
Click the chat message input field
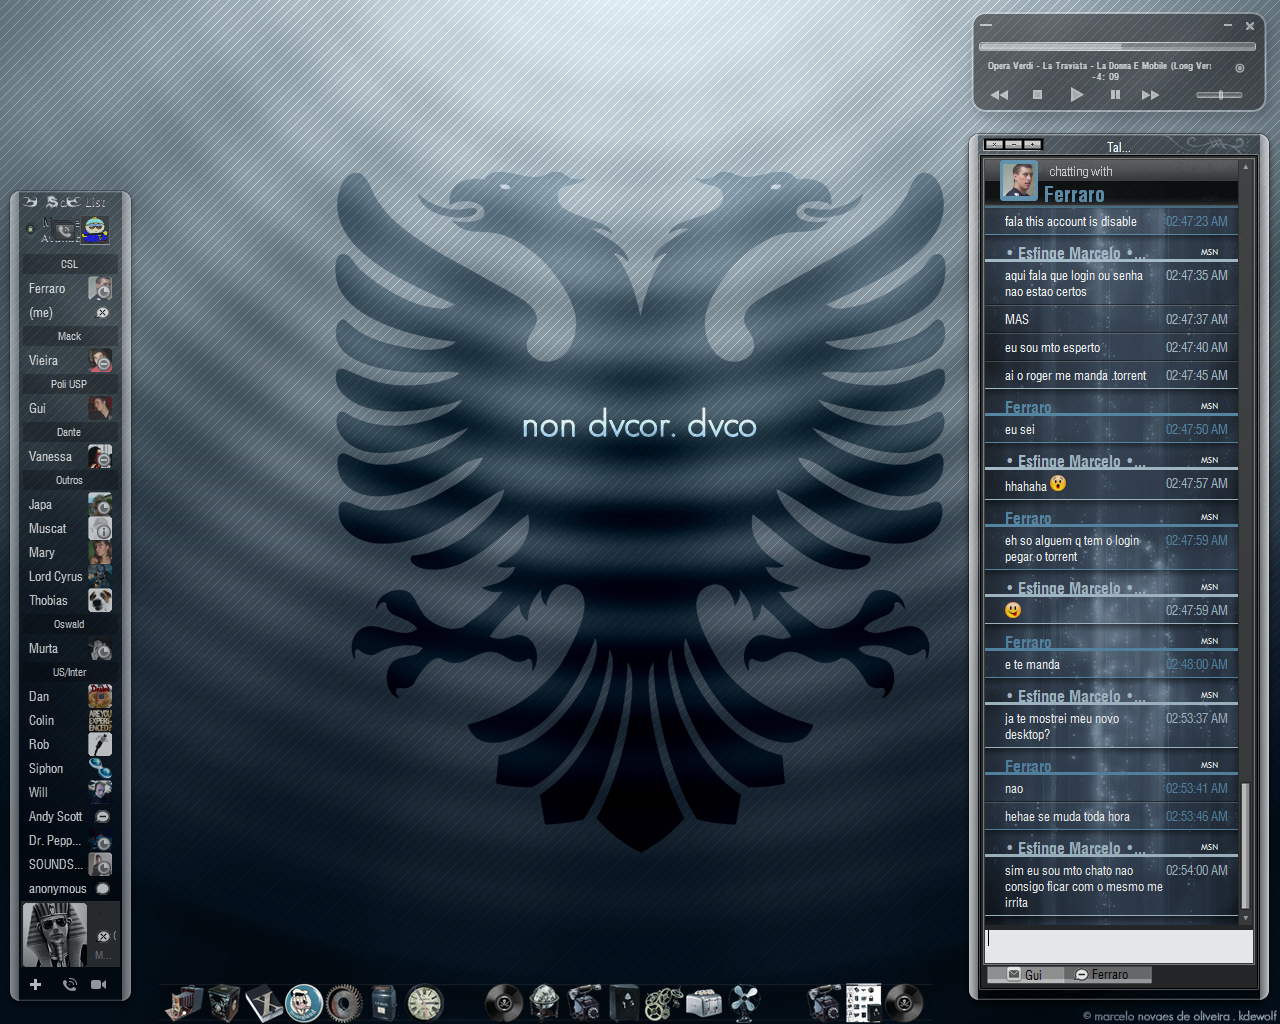1119,945
